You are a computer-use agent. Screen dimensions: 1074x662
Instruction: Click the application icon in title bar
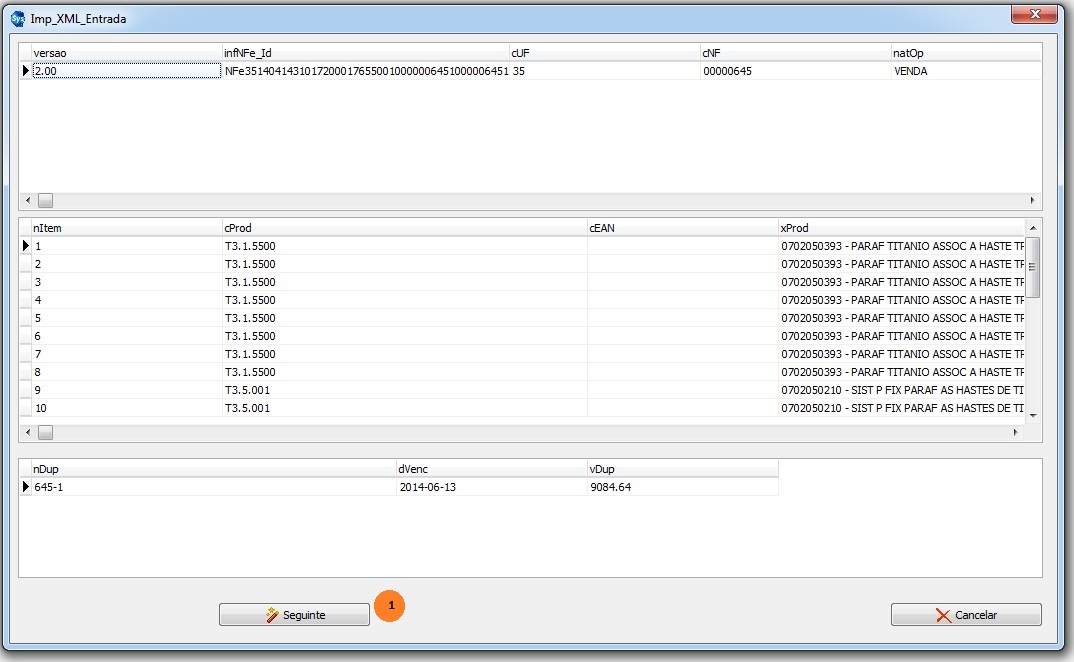click(x=17, y=19)
